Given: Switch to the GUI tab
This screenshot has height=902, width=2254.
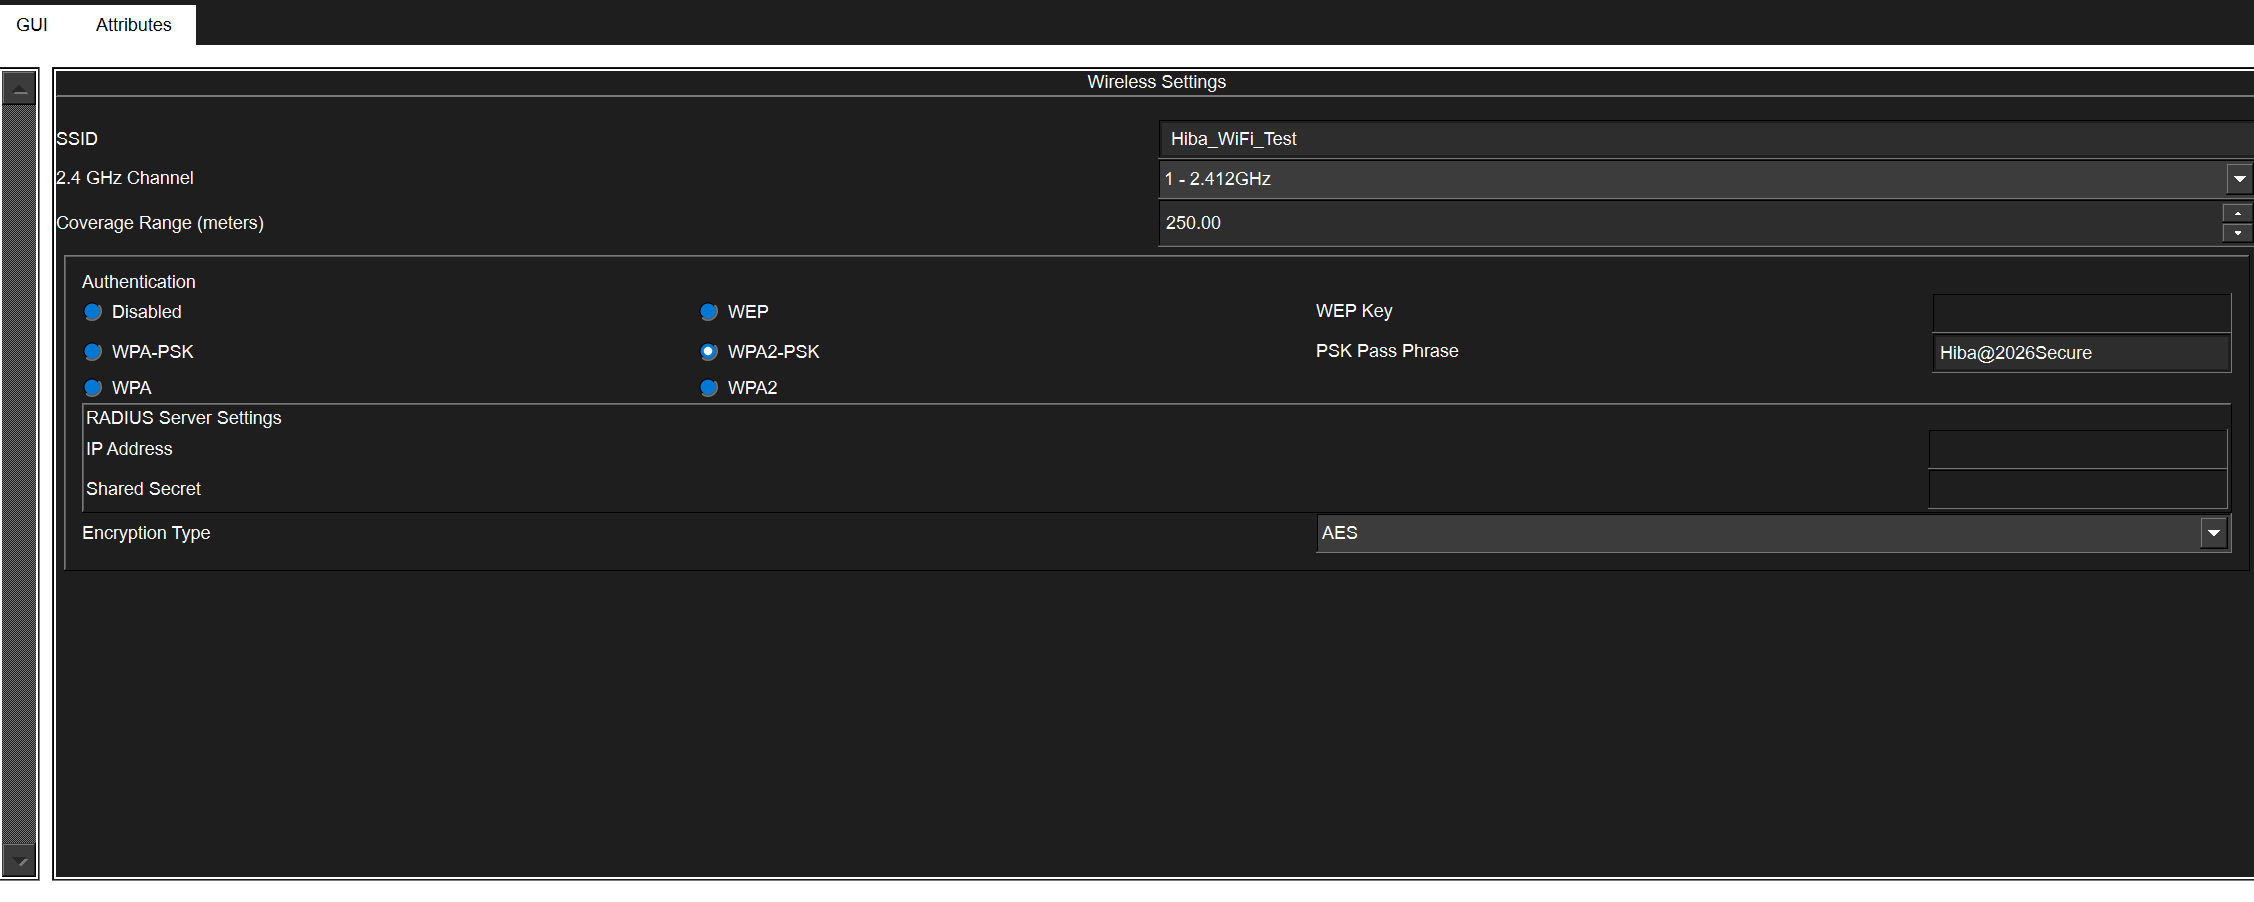Looking at the screenshot, I should tap(32, 24).
